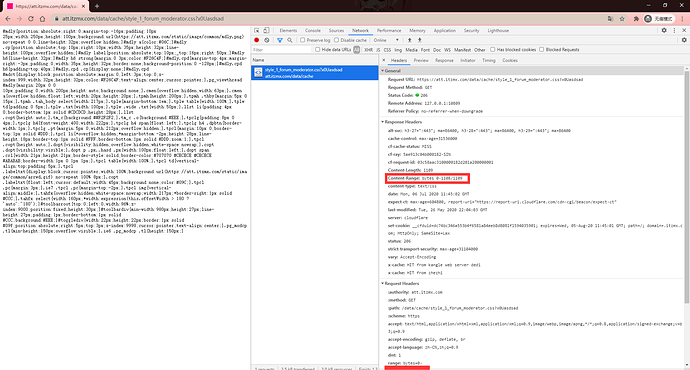The height and width of the screenshot is (370, 690).
Task: Enable the Preserve log checkbox
Action: point(303,40)
